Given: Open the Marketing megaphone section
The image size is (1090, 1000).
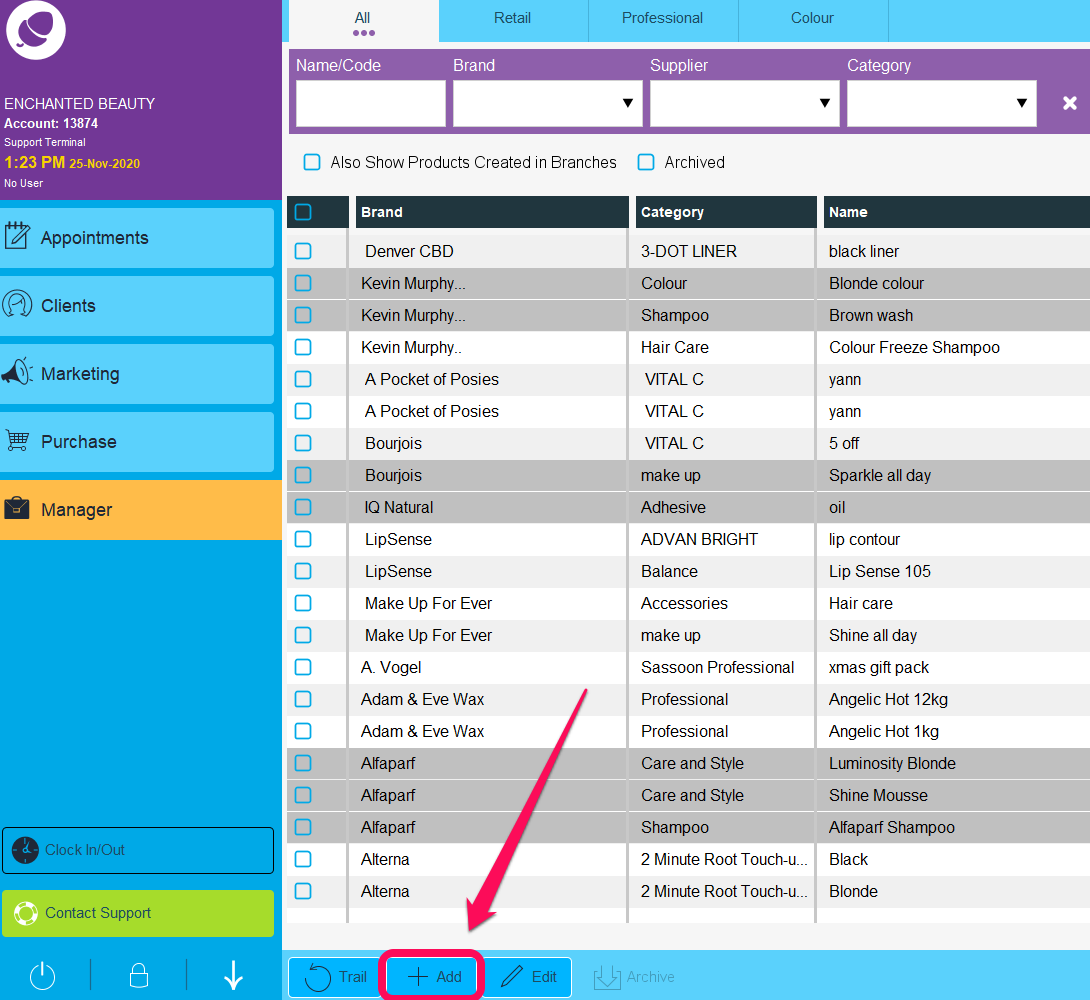Looking at the screenshot, I should [x=137, y=374].
